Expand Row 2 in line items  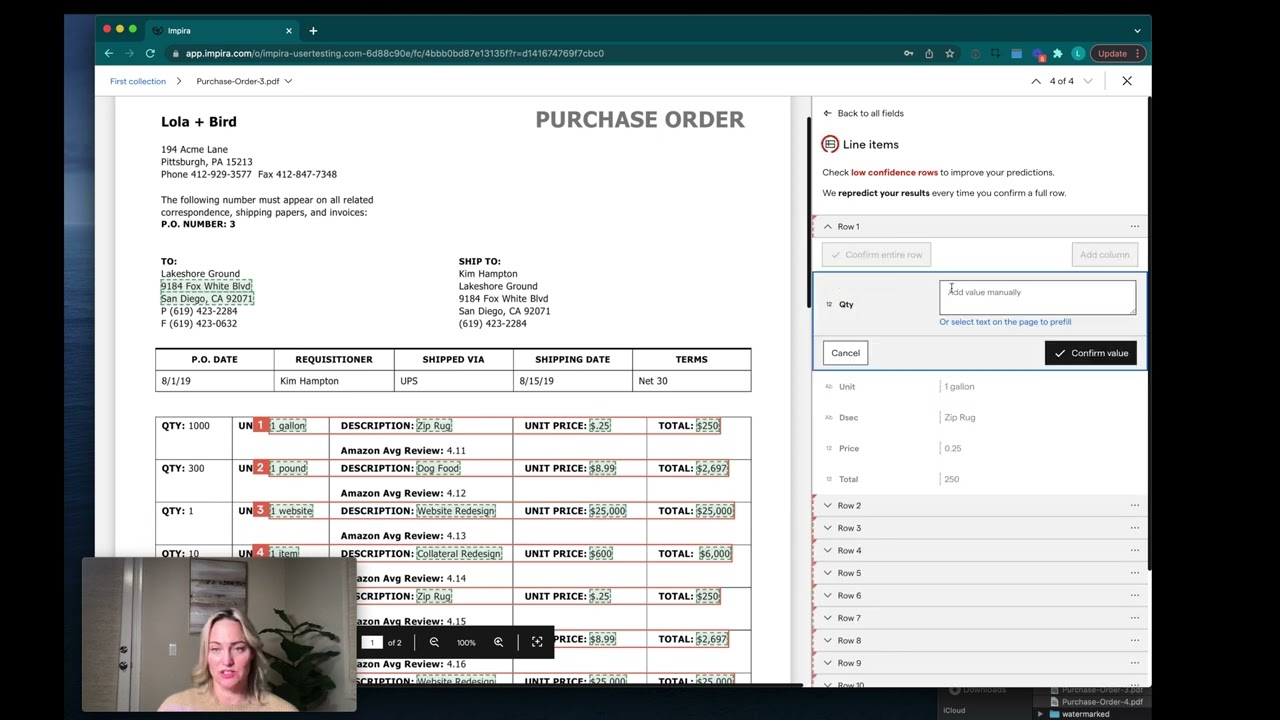[x=828, y=505]
